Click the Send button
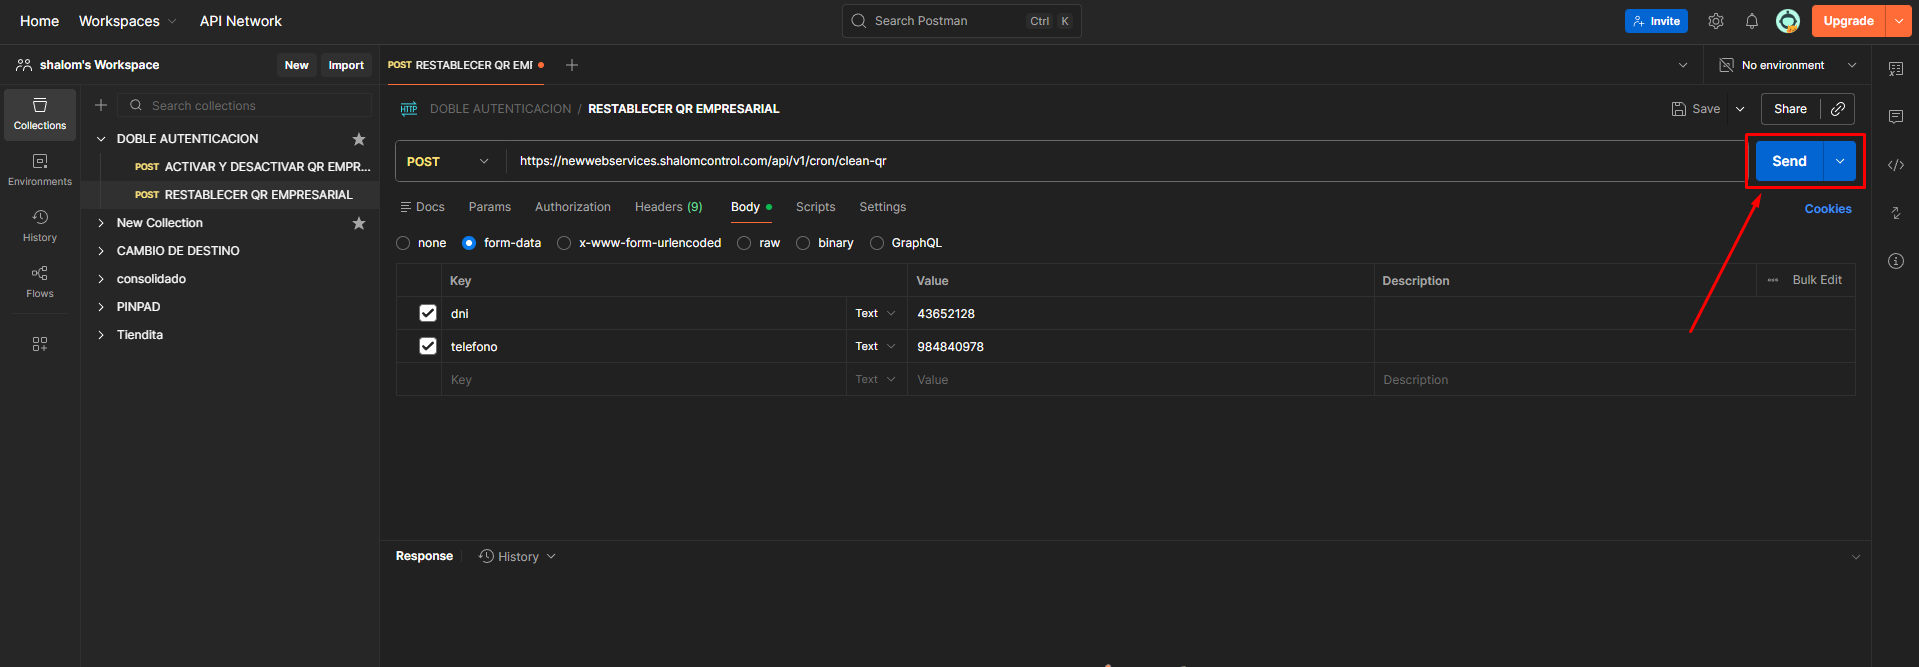This screenshot has height=667, width=1919. click(x=1789, y=161)
